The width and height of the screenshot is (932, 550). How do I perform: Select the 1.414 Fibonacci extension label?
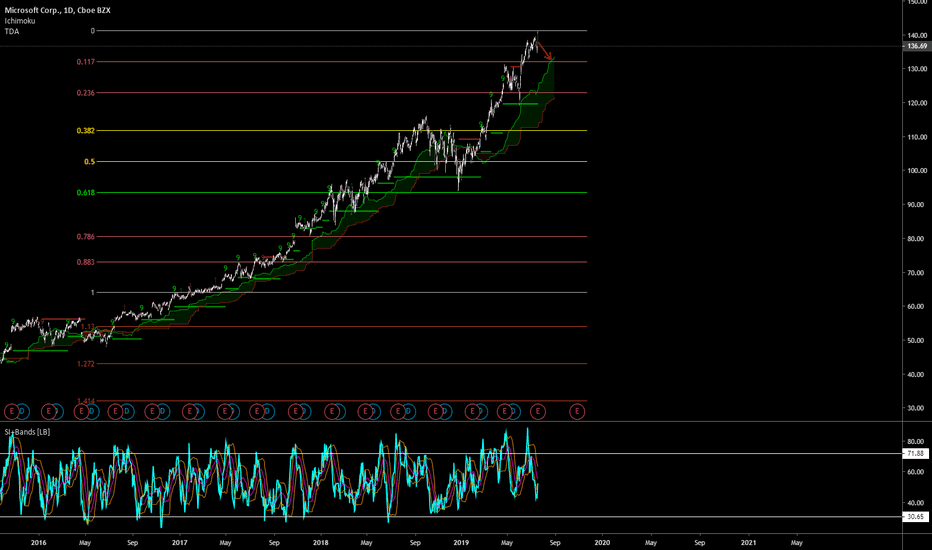(86, 401)
